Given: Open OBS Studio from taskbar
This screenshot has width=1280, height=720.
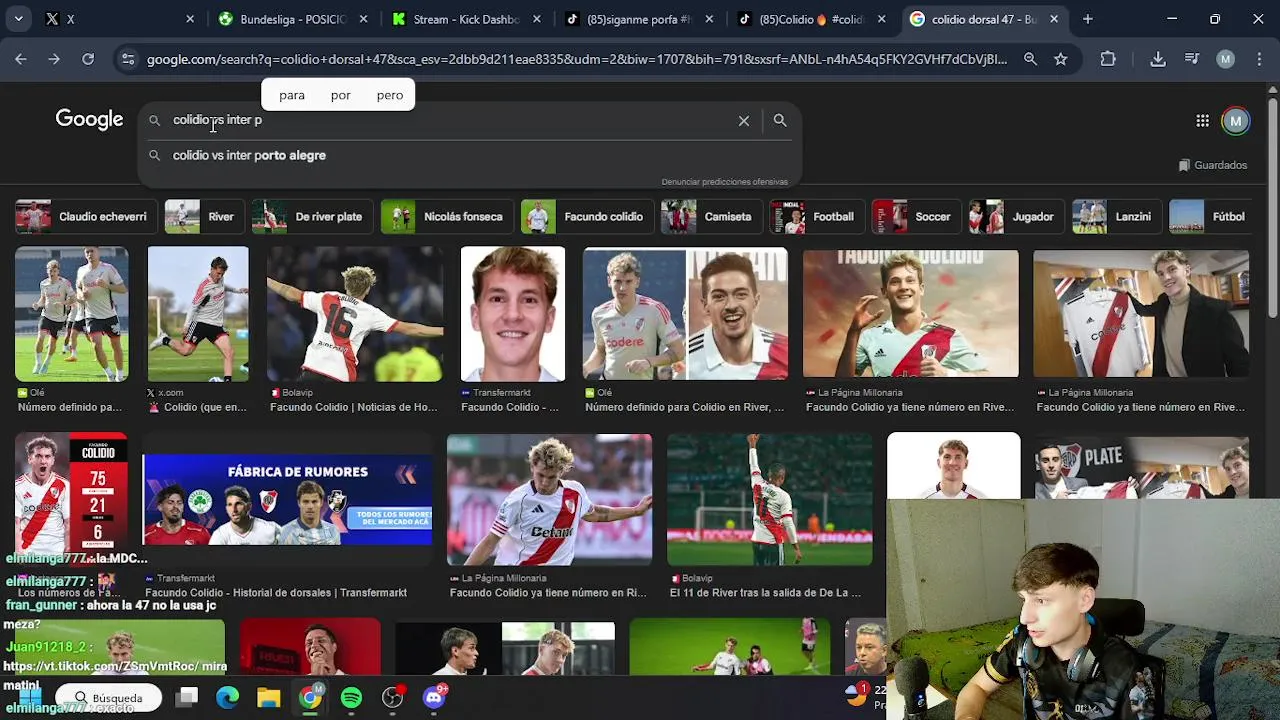Looking at the screenshot, I should click(393, 697).
